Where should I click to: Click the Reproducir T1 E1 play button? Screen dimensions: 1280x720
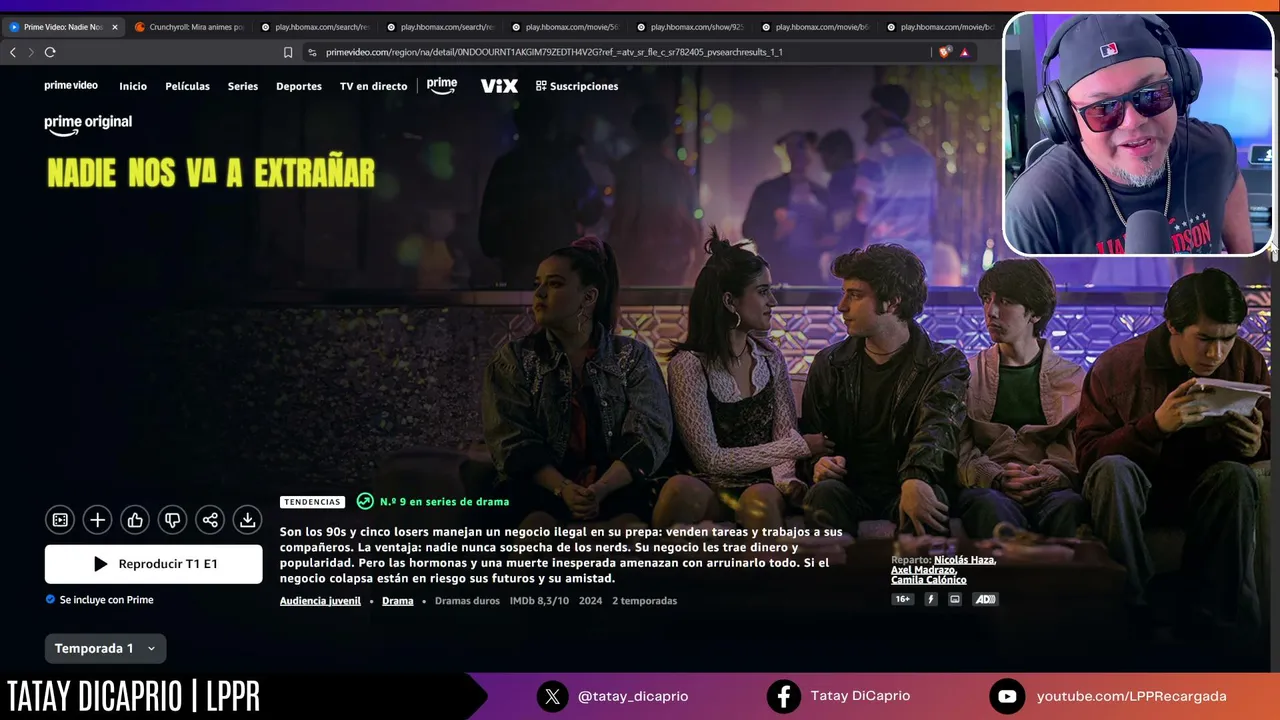click(154, 564)
